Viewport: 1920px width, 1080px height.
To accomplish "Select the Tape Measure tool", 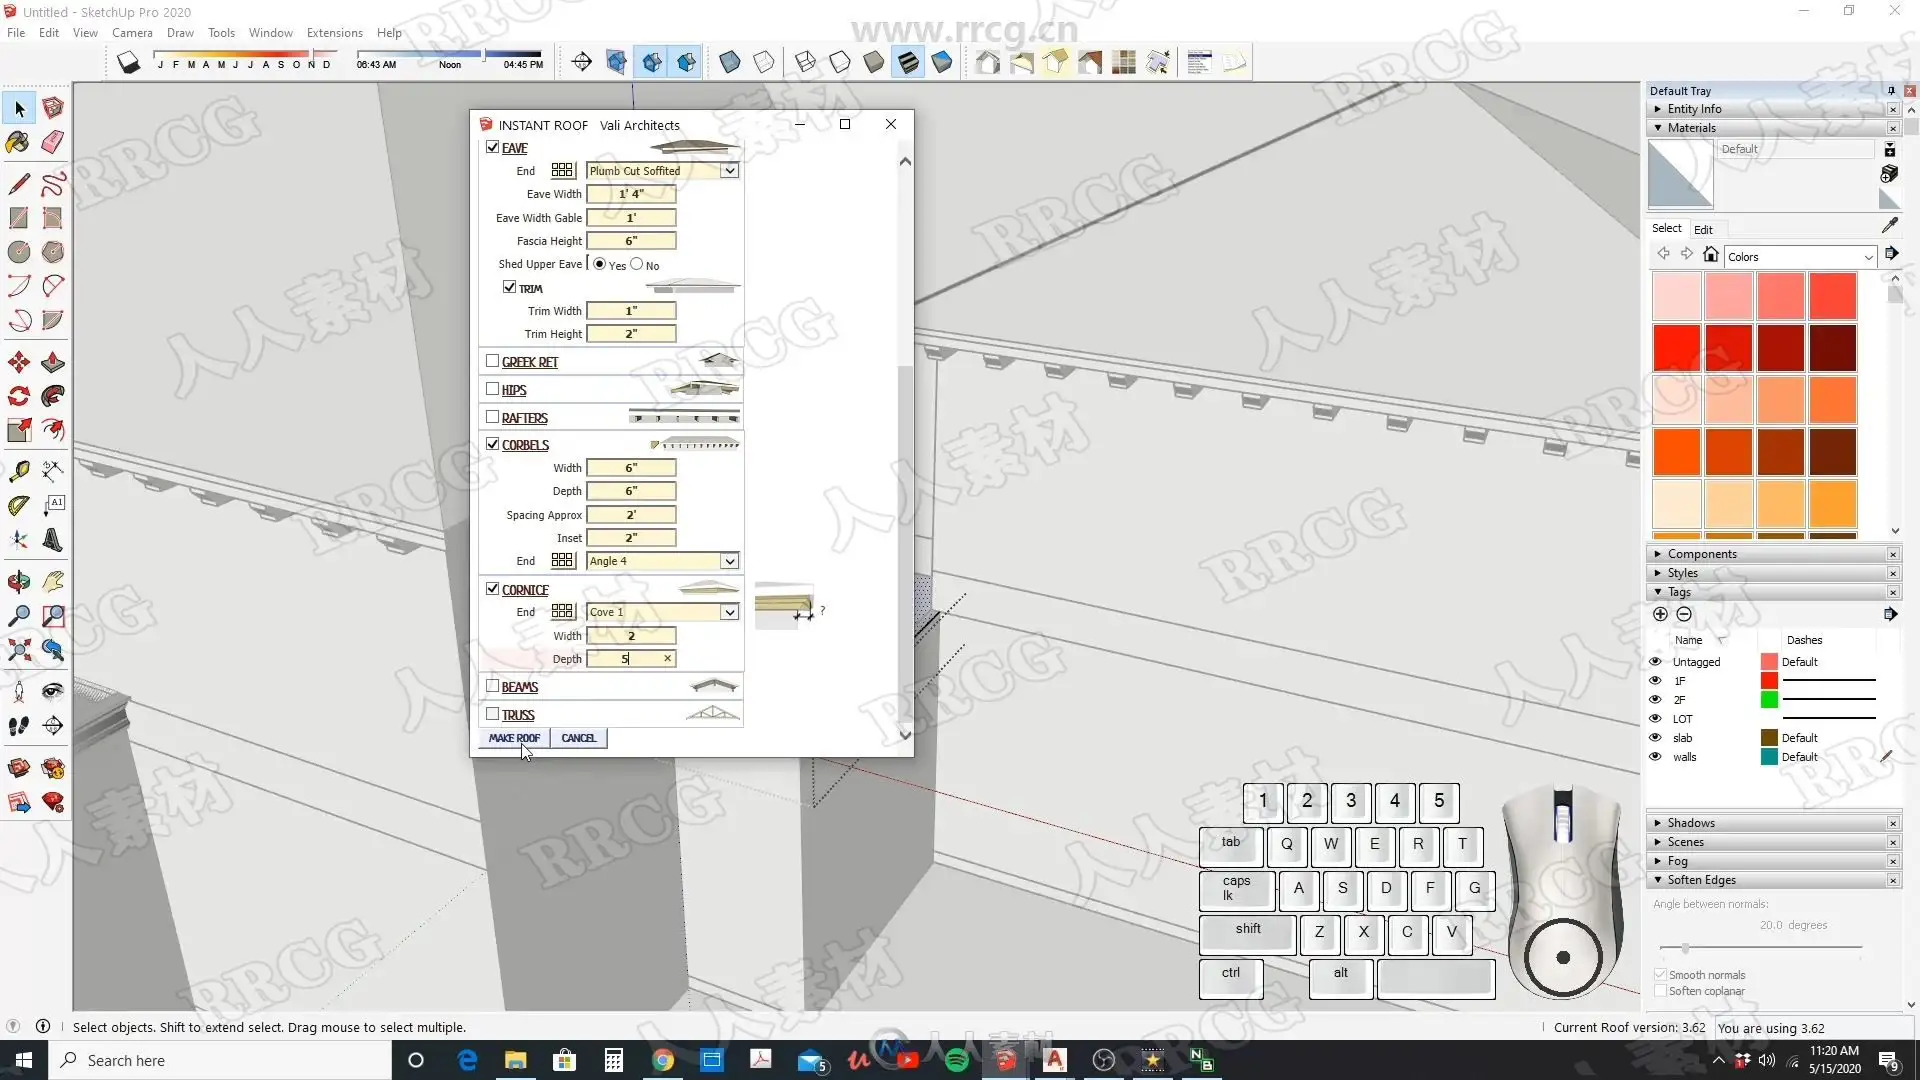I will click(x=18, y=470).
